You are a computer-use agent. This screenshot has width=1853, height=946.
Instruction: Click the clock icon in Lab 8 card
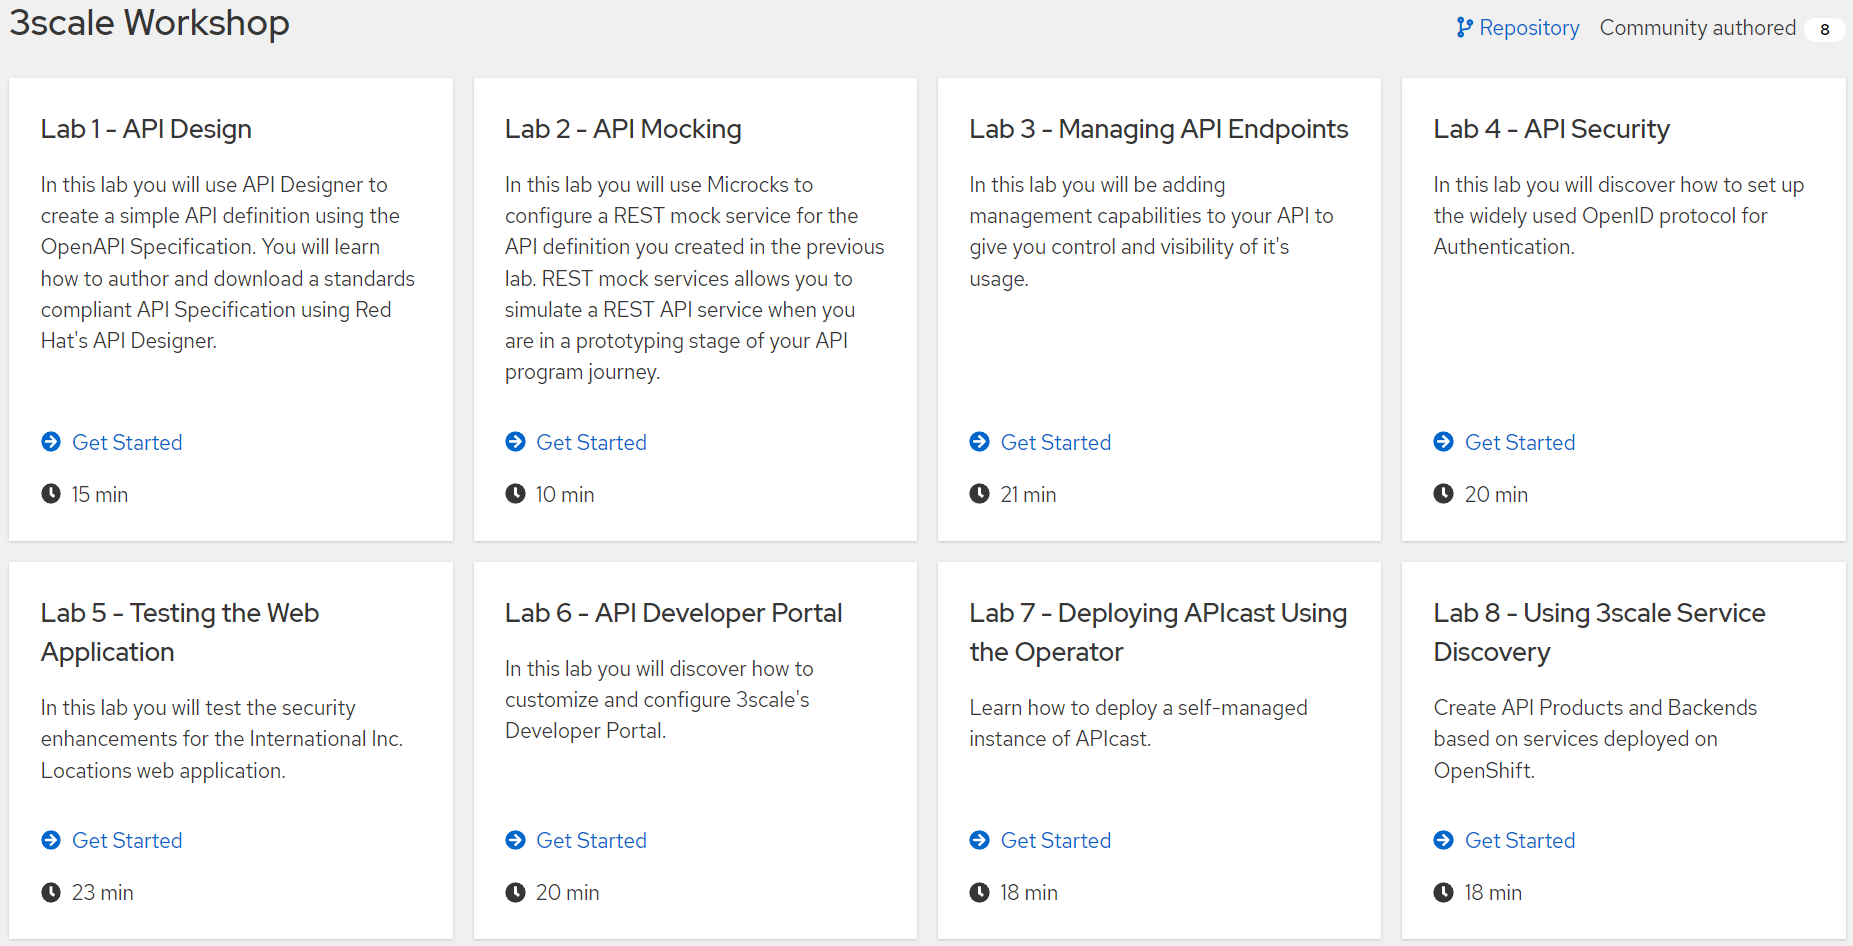[x=1443, y=892]
